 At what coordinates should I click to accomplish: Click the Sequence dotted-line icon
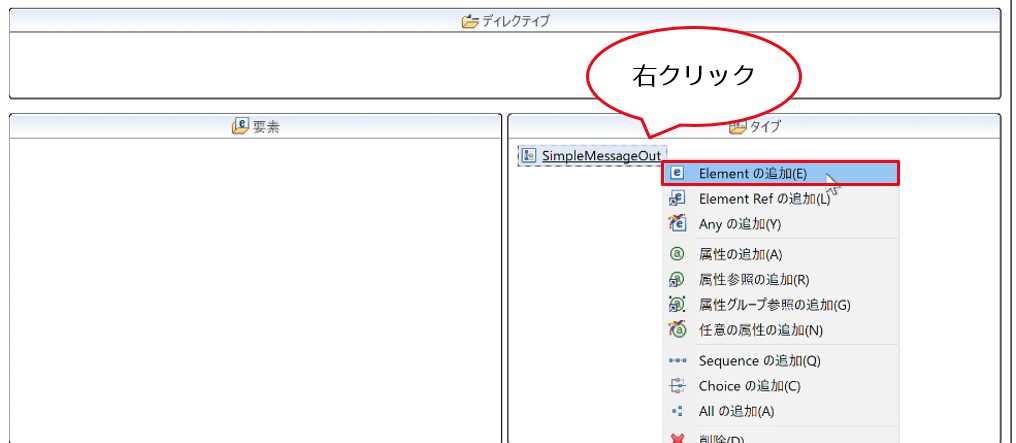click(676, 360)
